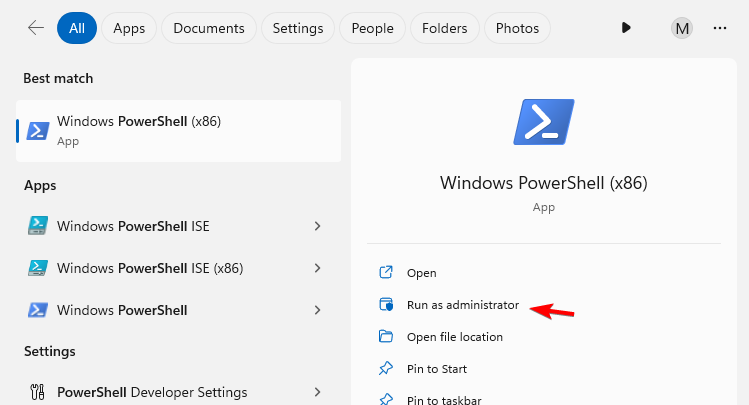The height and width of the screenshot is (405, 749).
Task: Switch to the Settings filter tab
Action: (x=298, y=28)
